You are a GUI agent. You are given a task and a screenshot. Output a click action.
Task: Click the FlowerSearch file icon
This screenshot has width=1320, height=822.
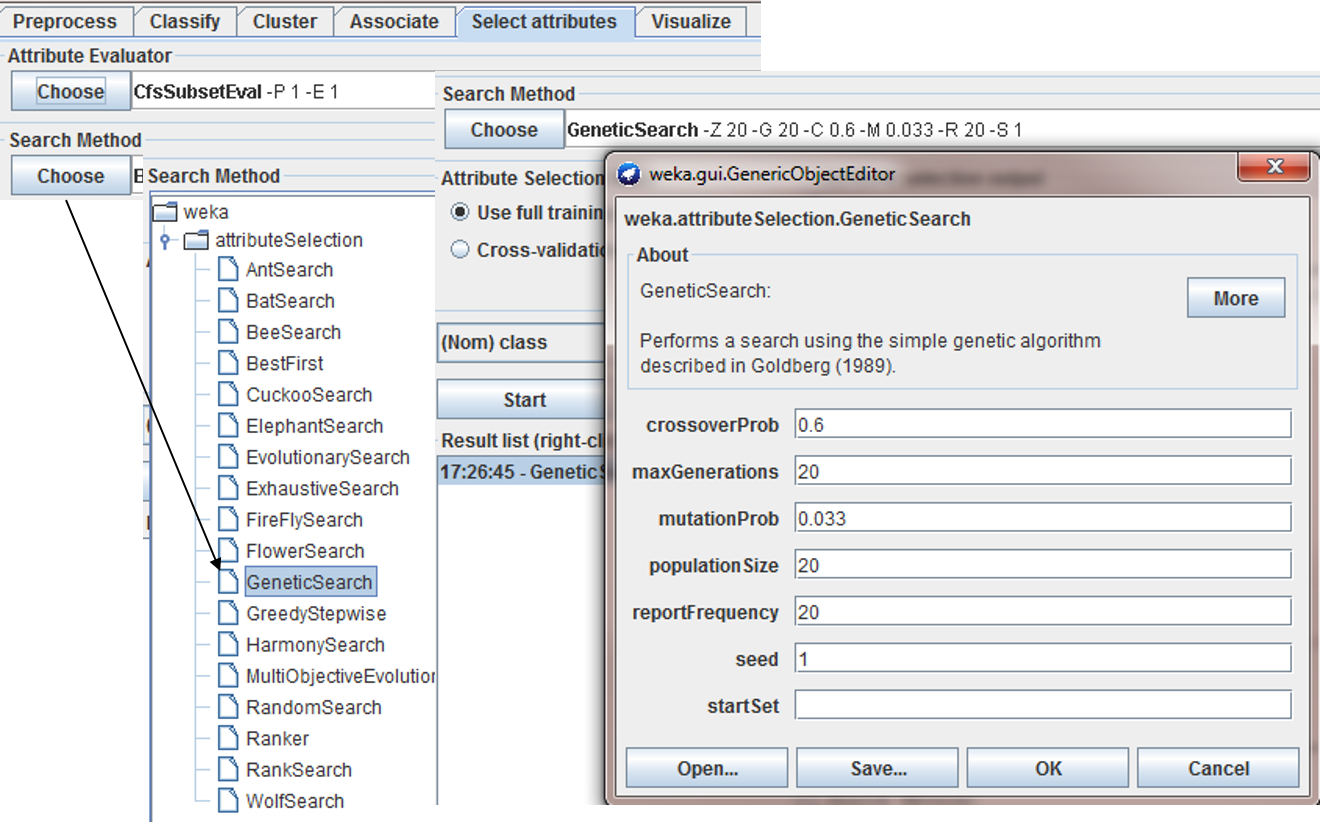click(228, 551)
